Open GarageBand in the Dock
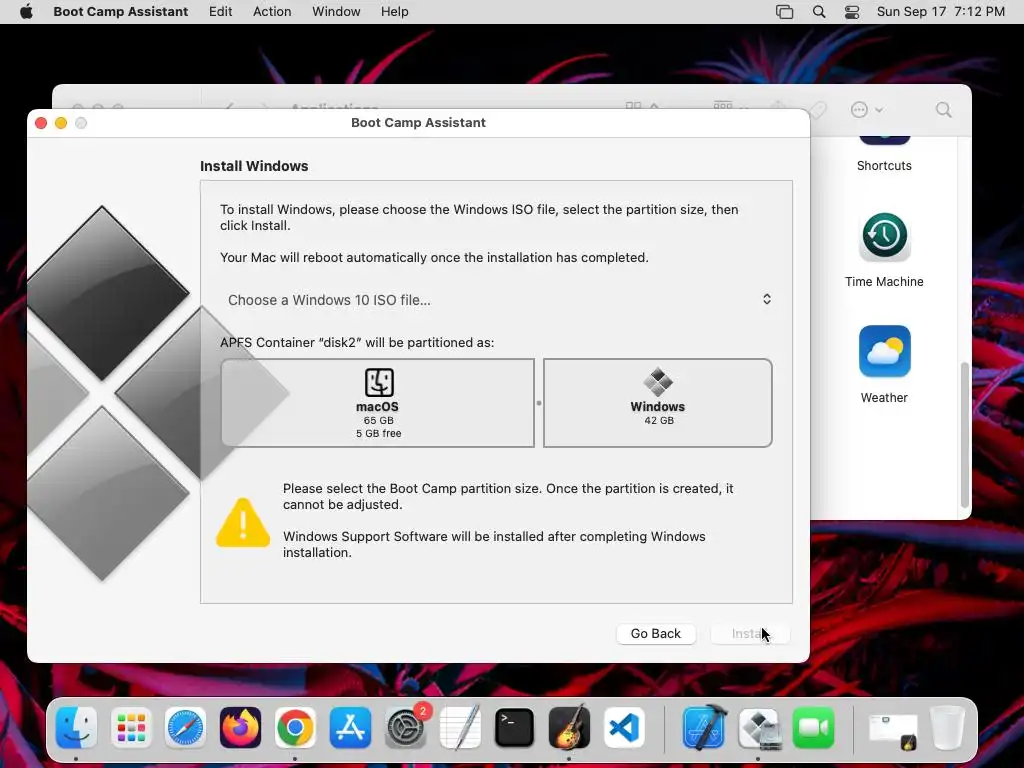Screen dimensions: 1024x768 [x=569, y=727]
